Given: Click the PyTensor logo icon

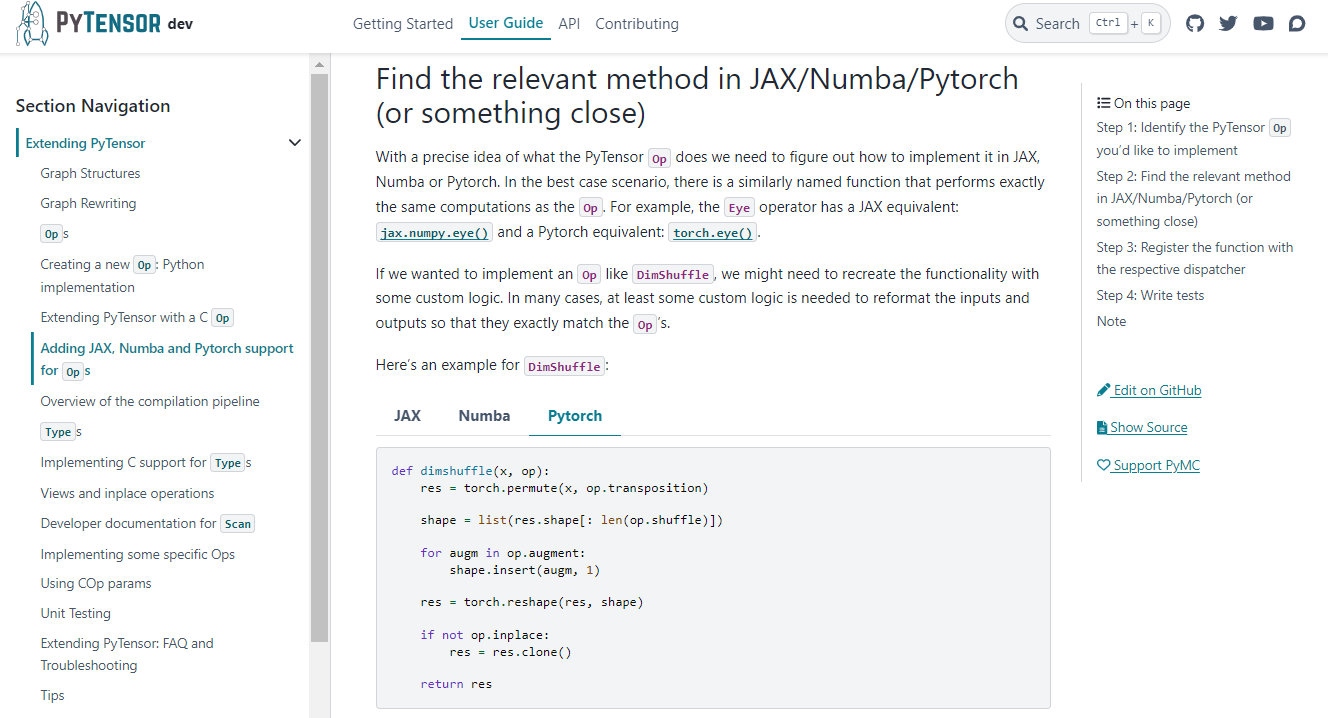Looking at the screenshot, I should click(x=30, y=22).
